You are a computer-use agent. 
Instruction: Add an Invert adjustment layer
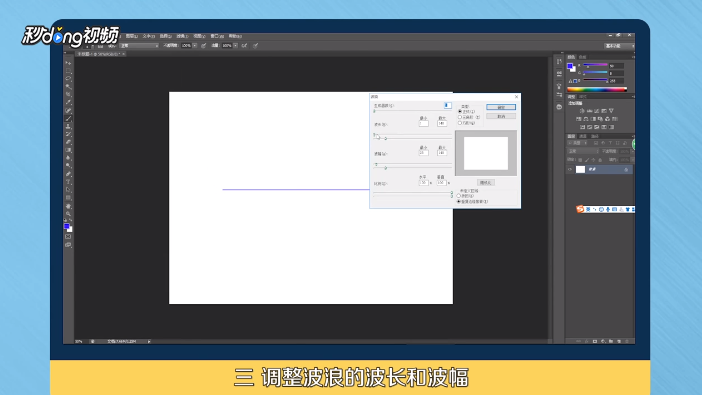[x=582, y=127]
